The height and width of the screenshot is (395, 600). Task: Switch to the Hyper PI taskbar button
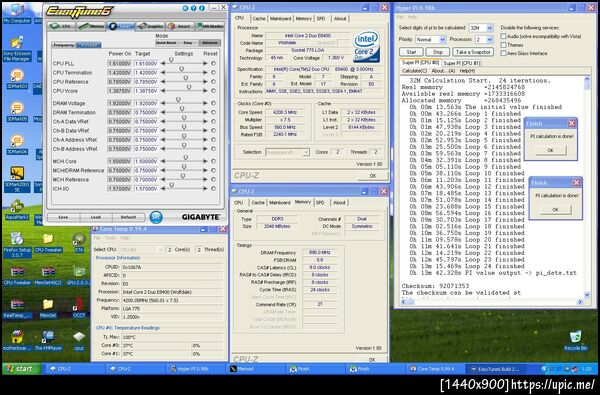coord(195,369)
